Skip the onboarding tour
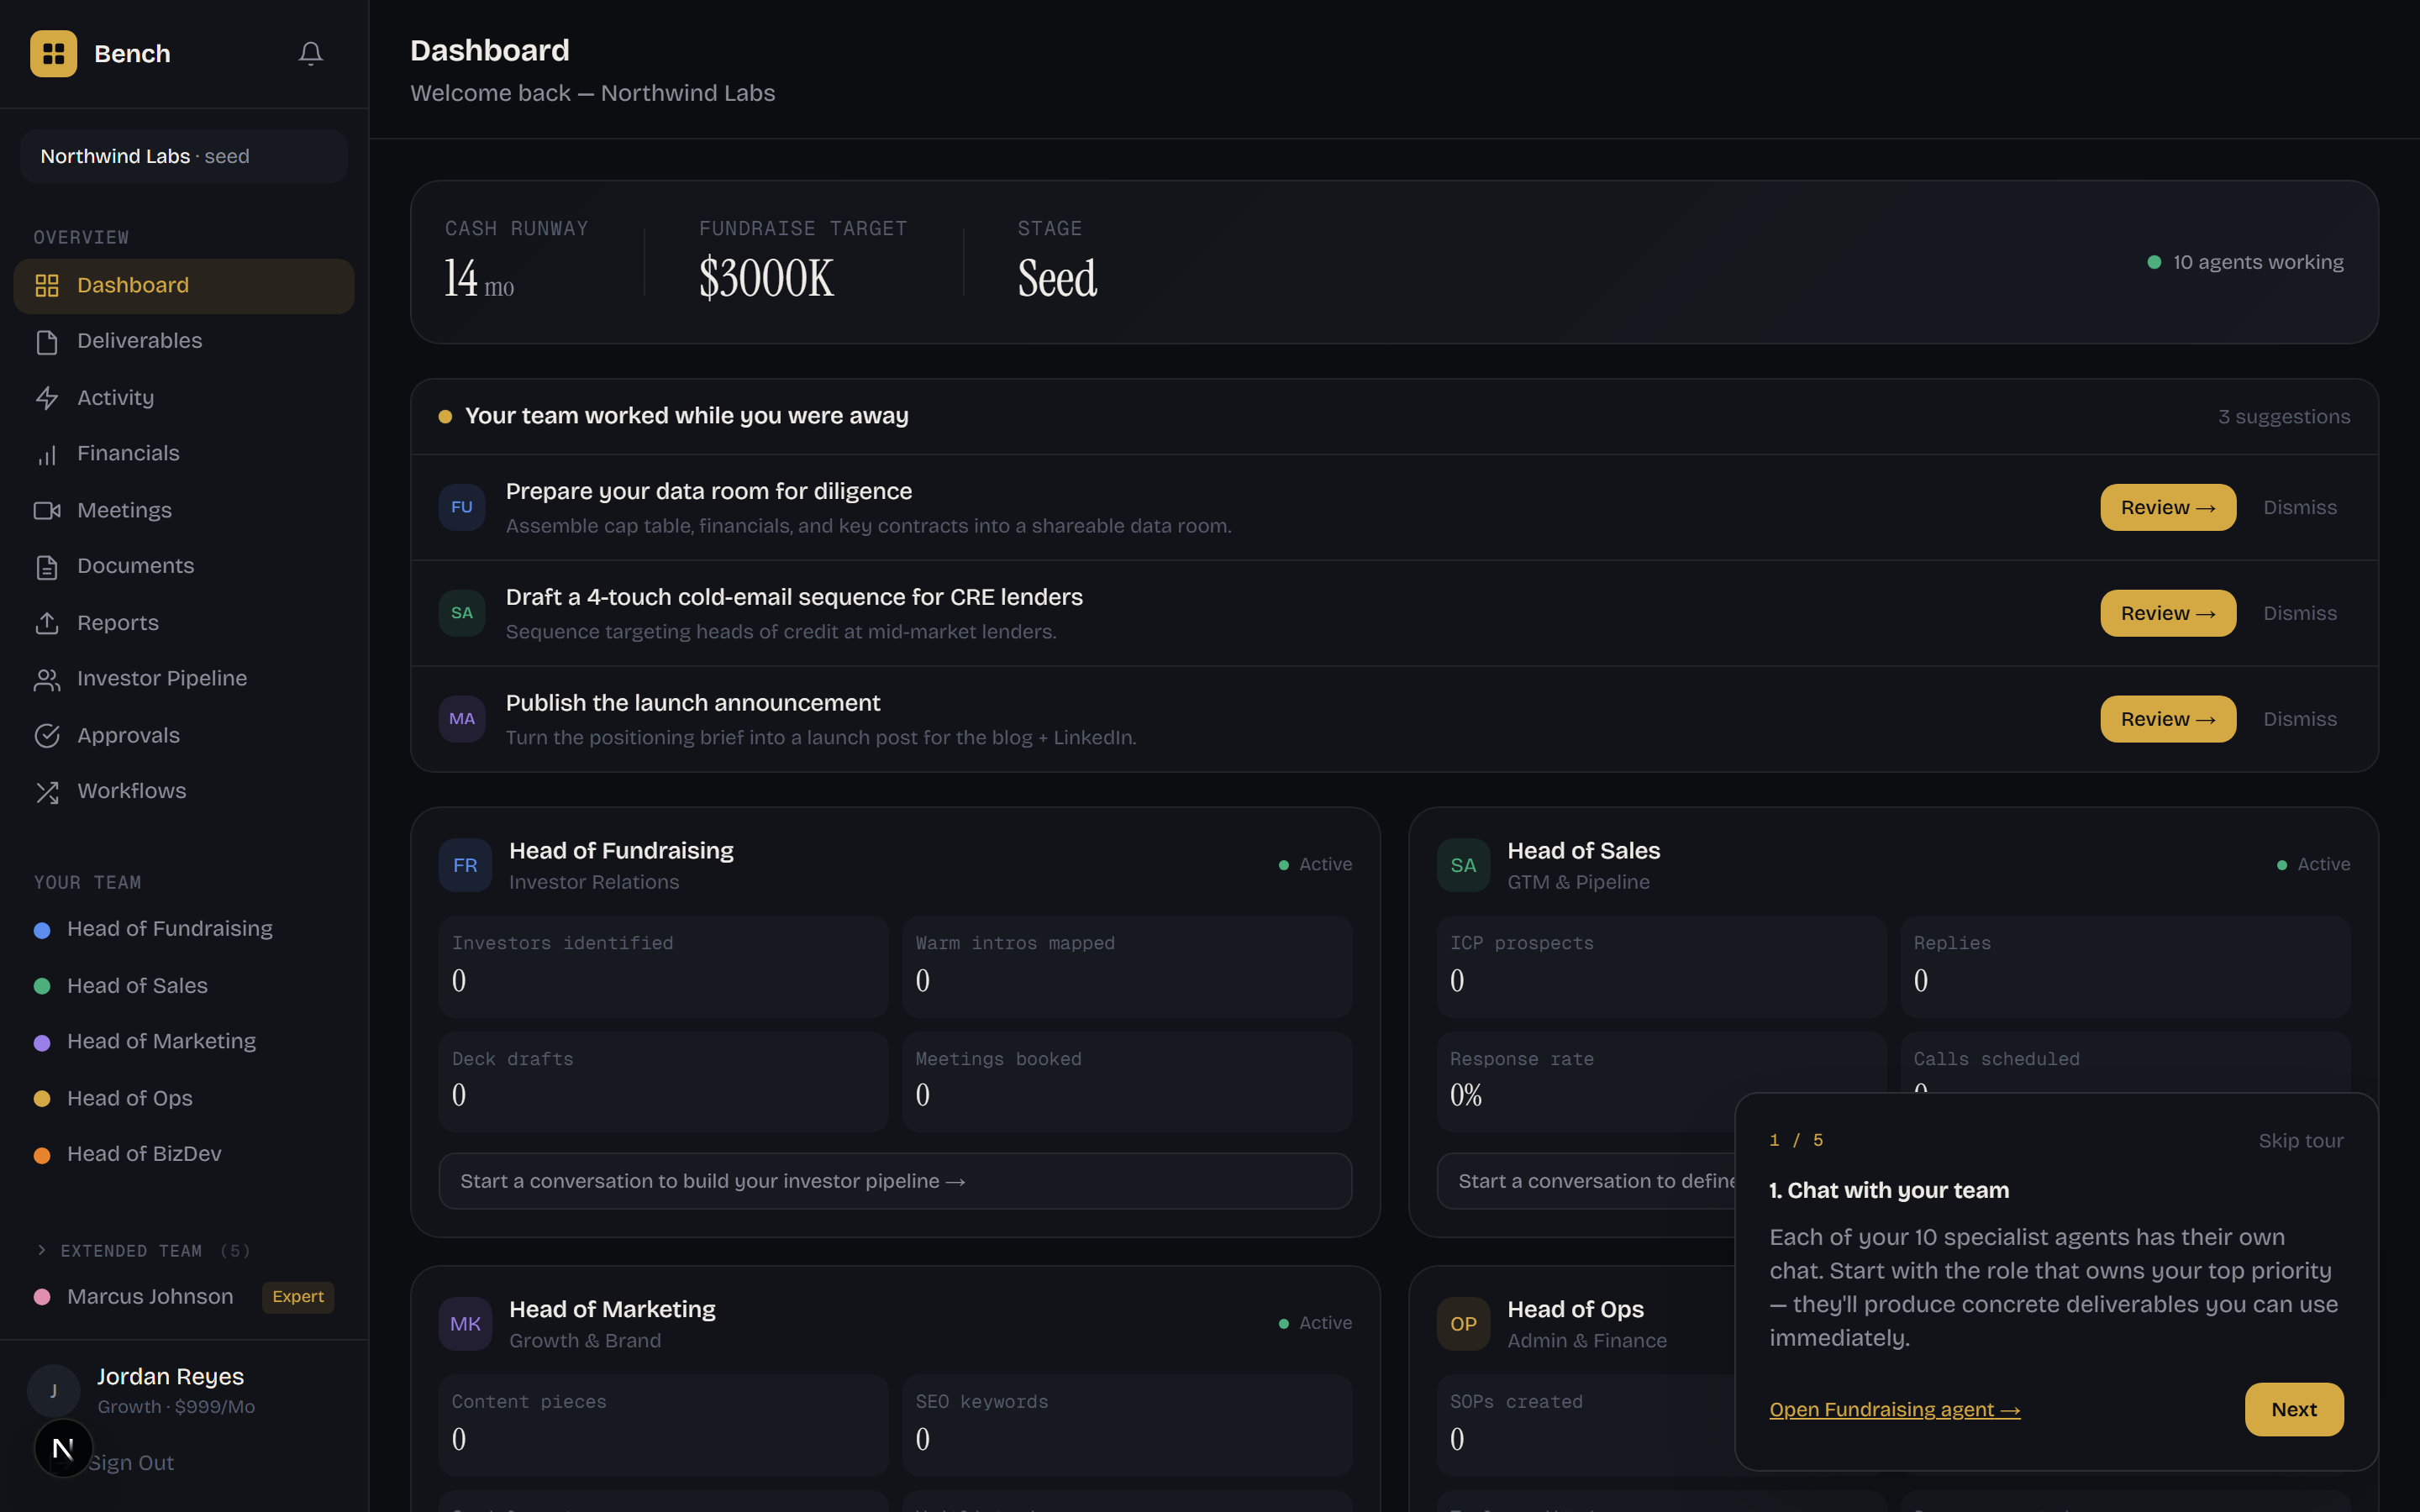 [2300, 1141]
